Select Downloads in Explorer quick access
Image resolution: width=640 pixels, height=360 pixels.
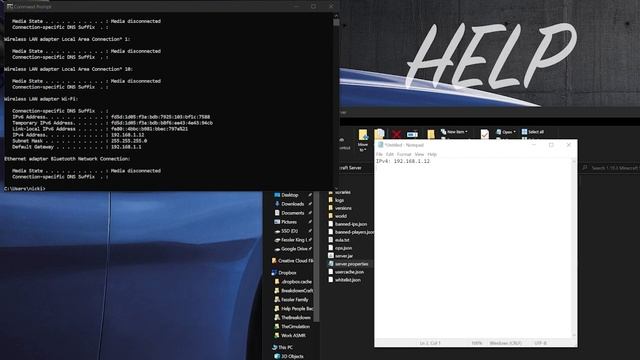pos(293,204)
